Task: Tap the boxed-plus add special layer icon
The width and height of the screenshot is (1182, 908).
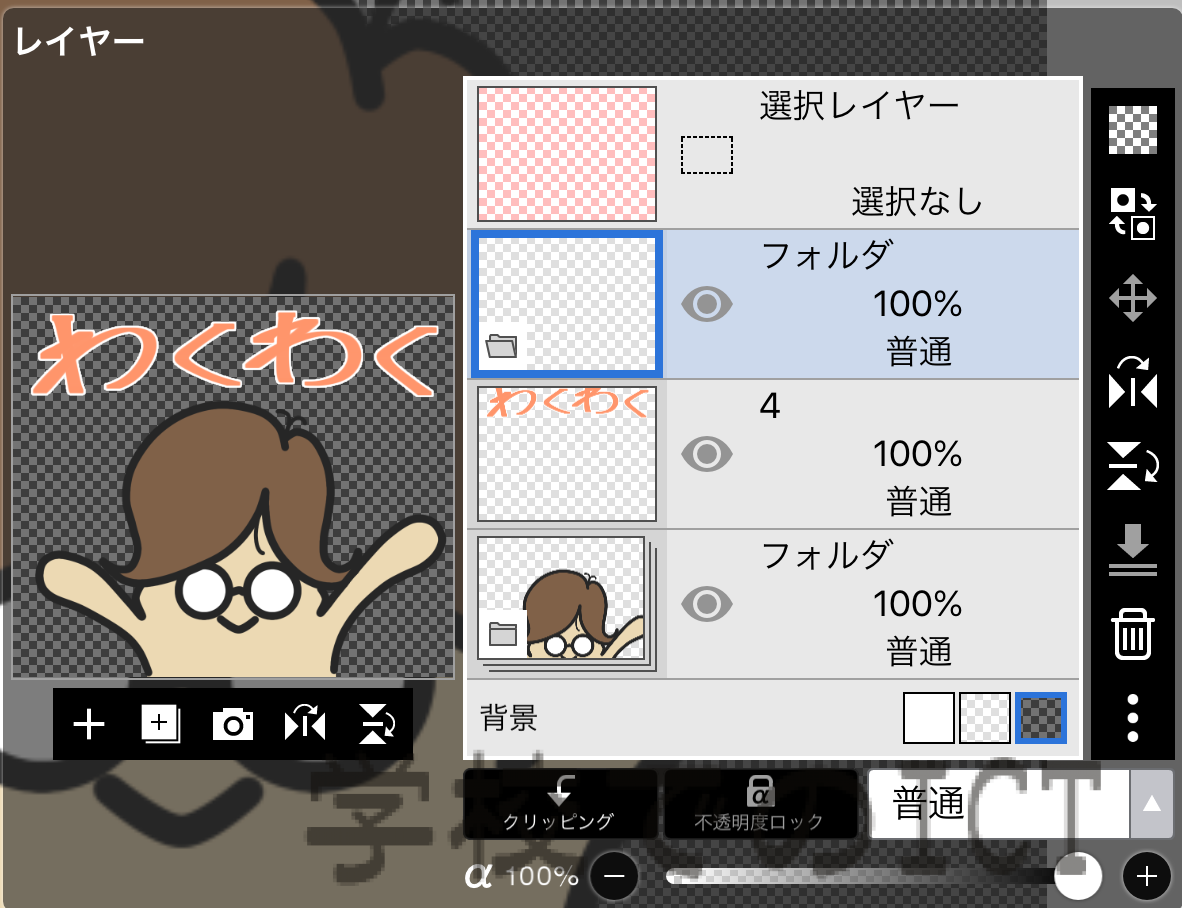Action: coord(161,724)
